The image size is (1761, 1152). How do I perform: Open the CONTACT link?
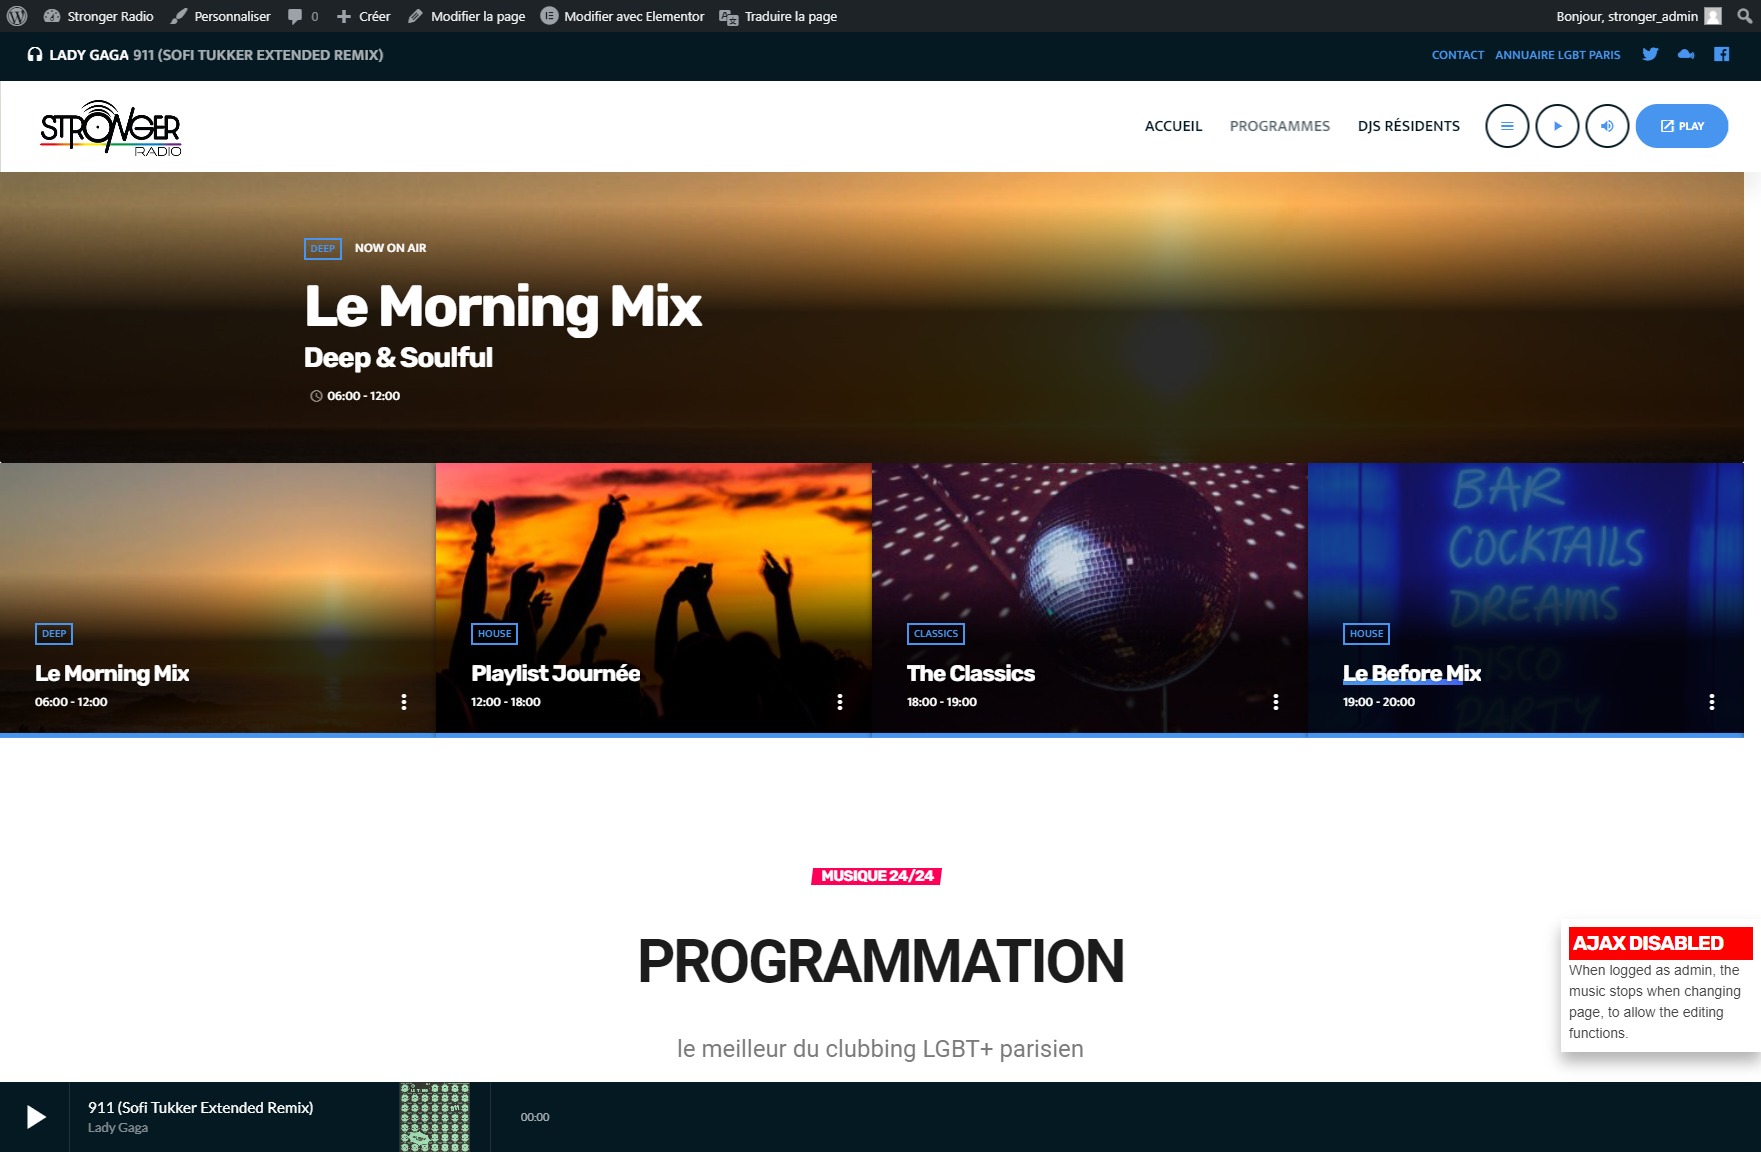[x=1457, y=55]
